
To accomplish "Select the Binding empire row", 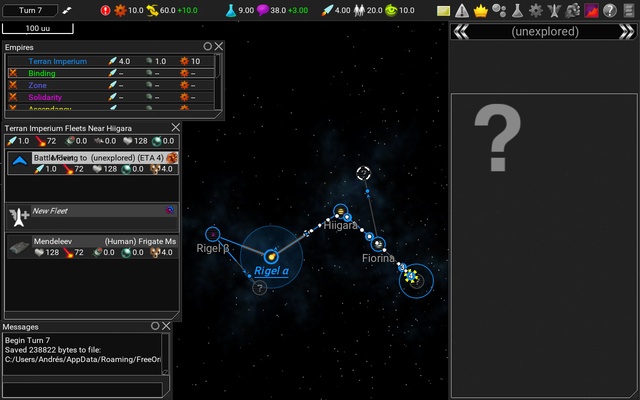I will pyautogui.click(x=111, y=73).
